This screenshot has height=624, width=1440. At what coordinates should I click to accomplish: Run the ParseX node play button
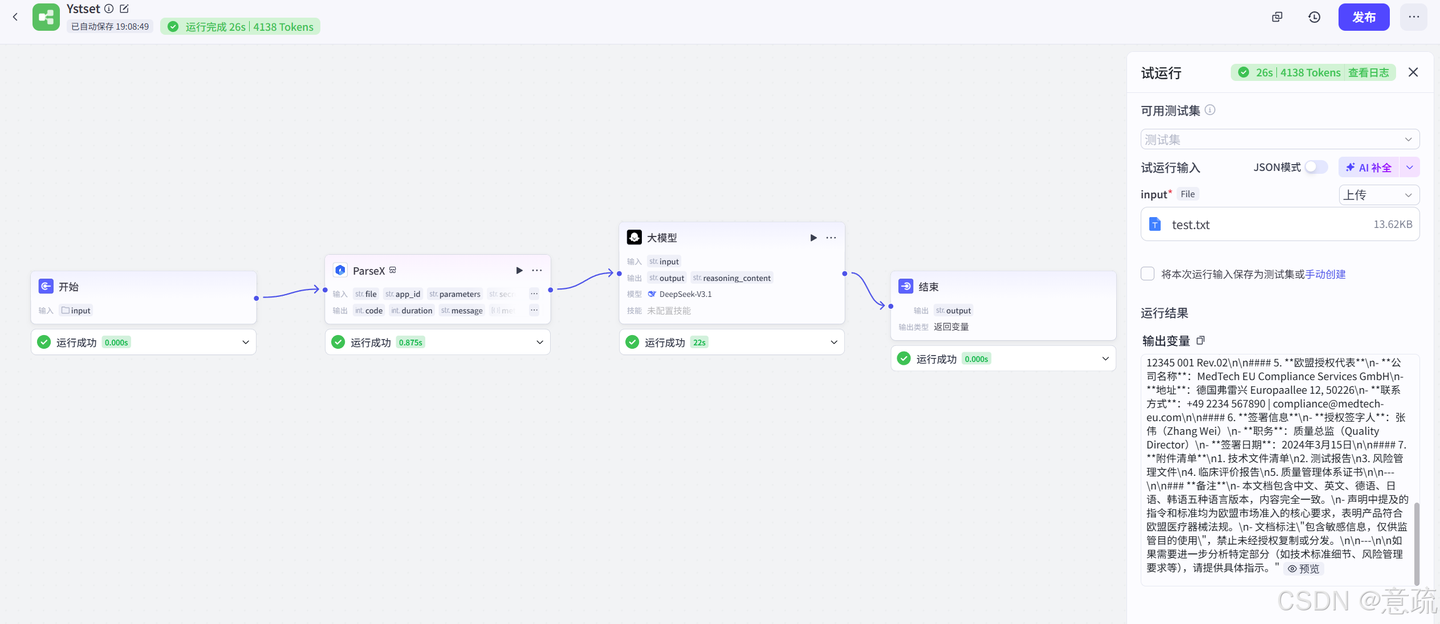coord(519,270)
